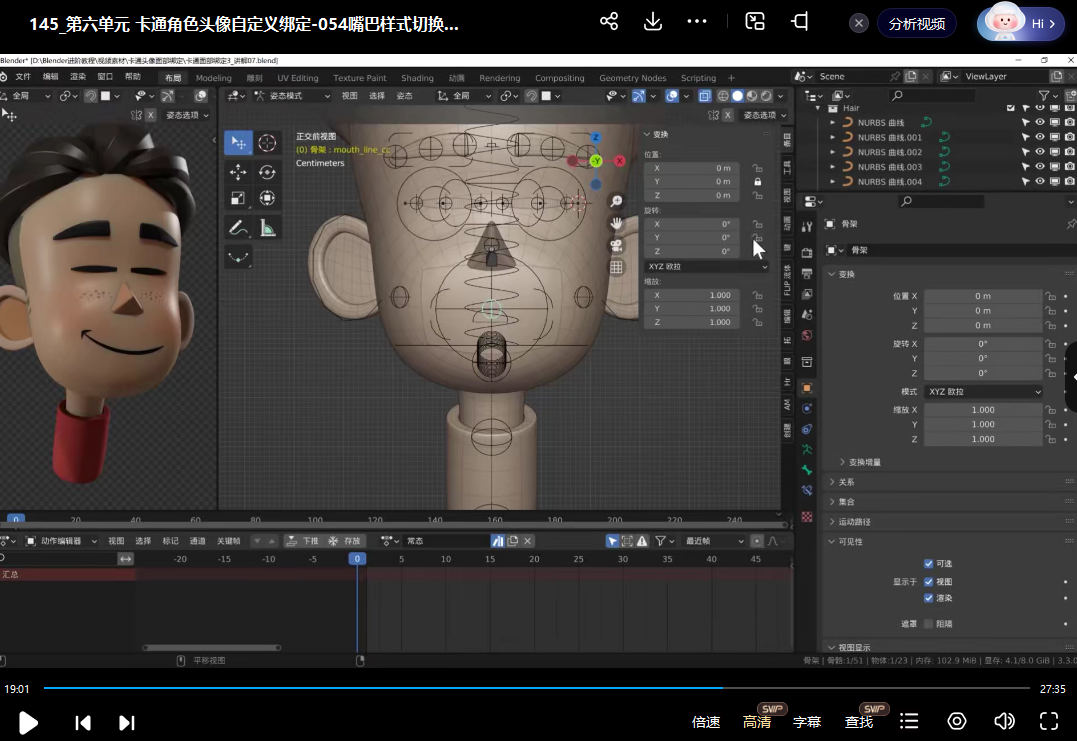Hide NURBS 曲线.002 with its eye icon
The height and width of the screenshot is (741, 1077).
1040,152
